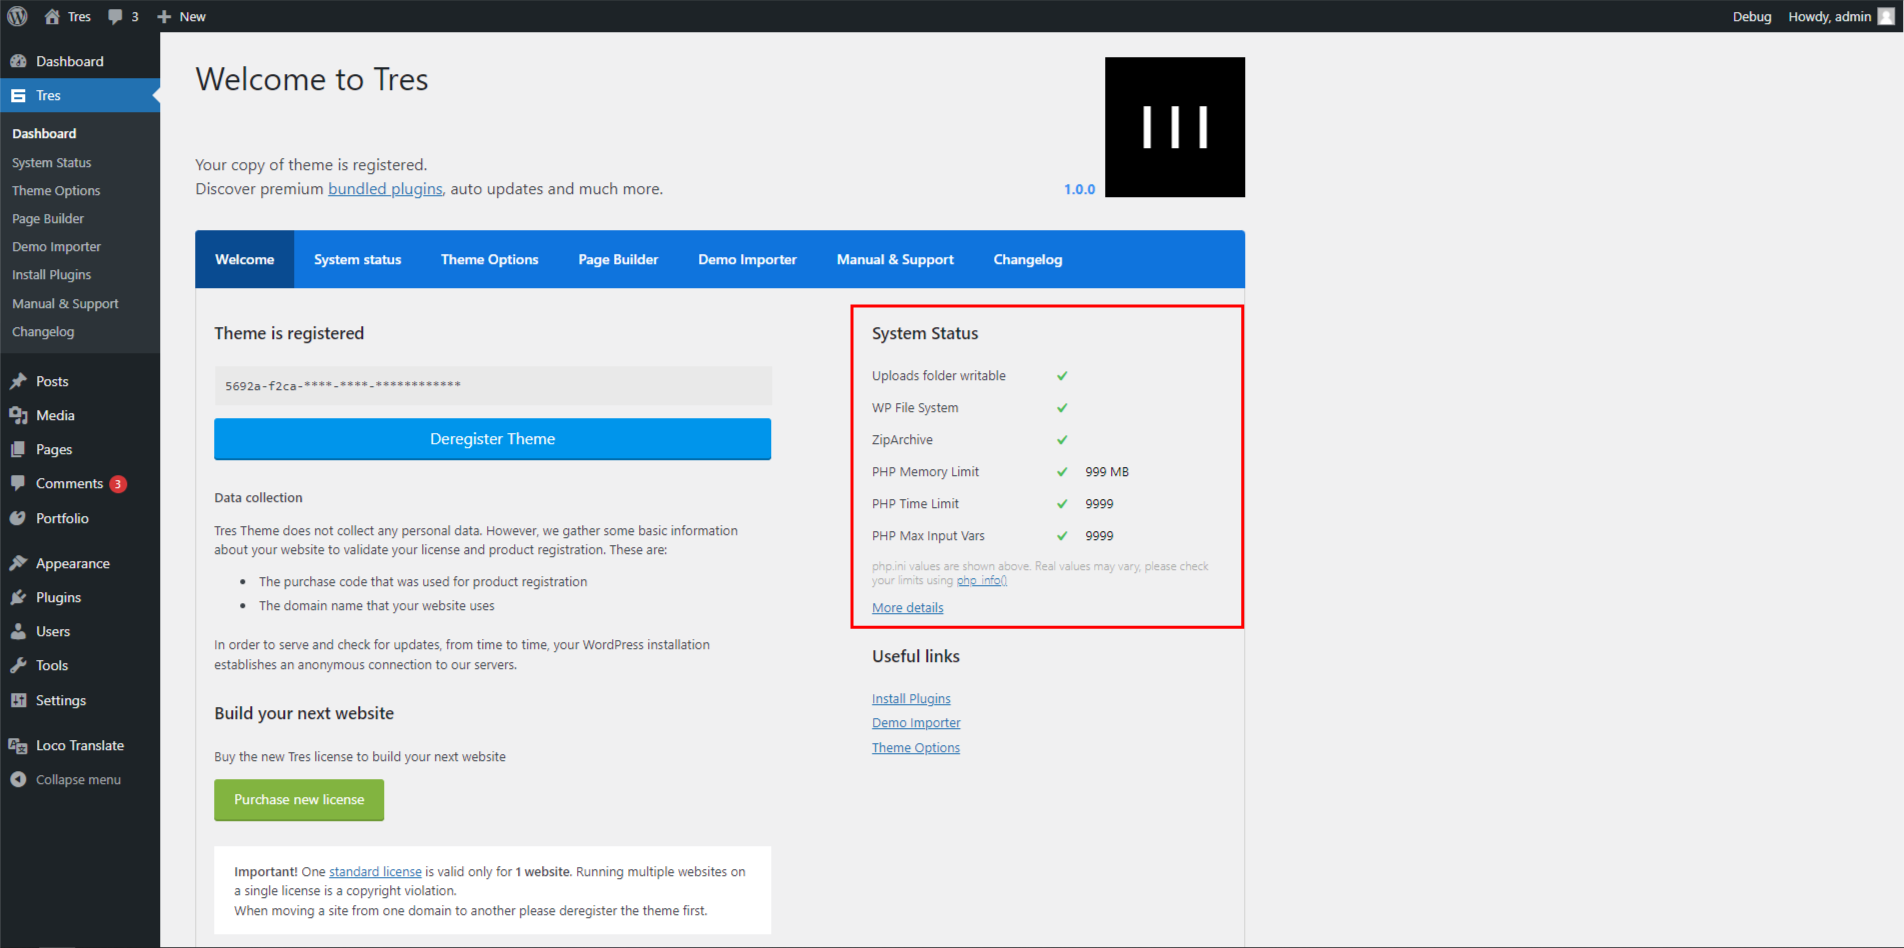
Task: Click the Data collection heading
Action: (258, 498)
